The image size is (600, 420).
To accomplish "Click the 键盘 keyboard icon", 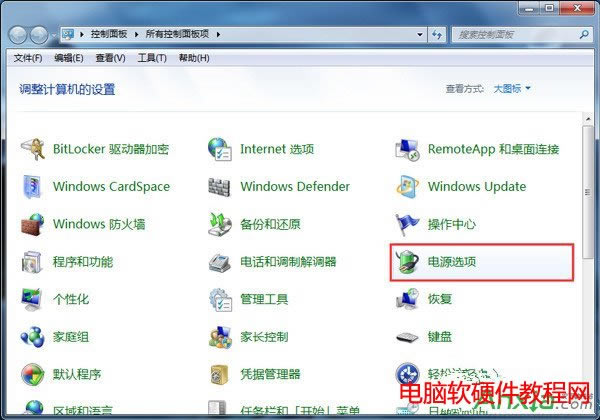I will point(407,337).
